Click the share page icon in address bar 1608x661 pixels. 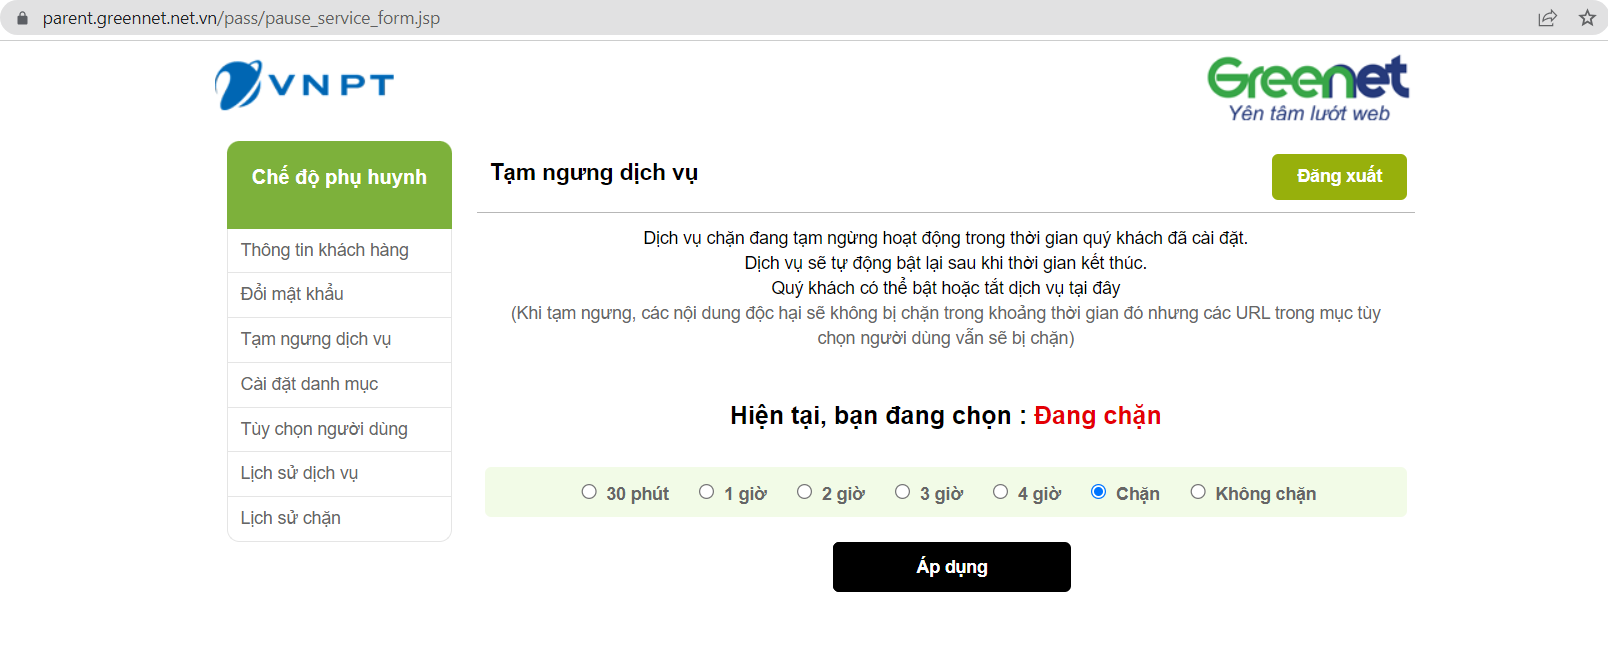point(1547,18)
